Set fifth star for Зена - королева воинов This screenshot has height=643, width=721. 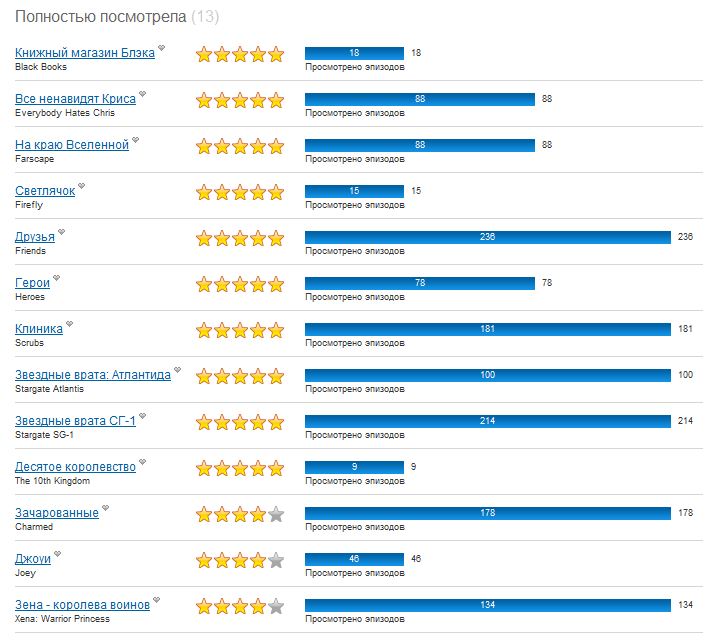pyautogui.click(x=276, y=607)
